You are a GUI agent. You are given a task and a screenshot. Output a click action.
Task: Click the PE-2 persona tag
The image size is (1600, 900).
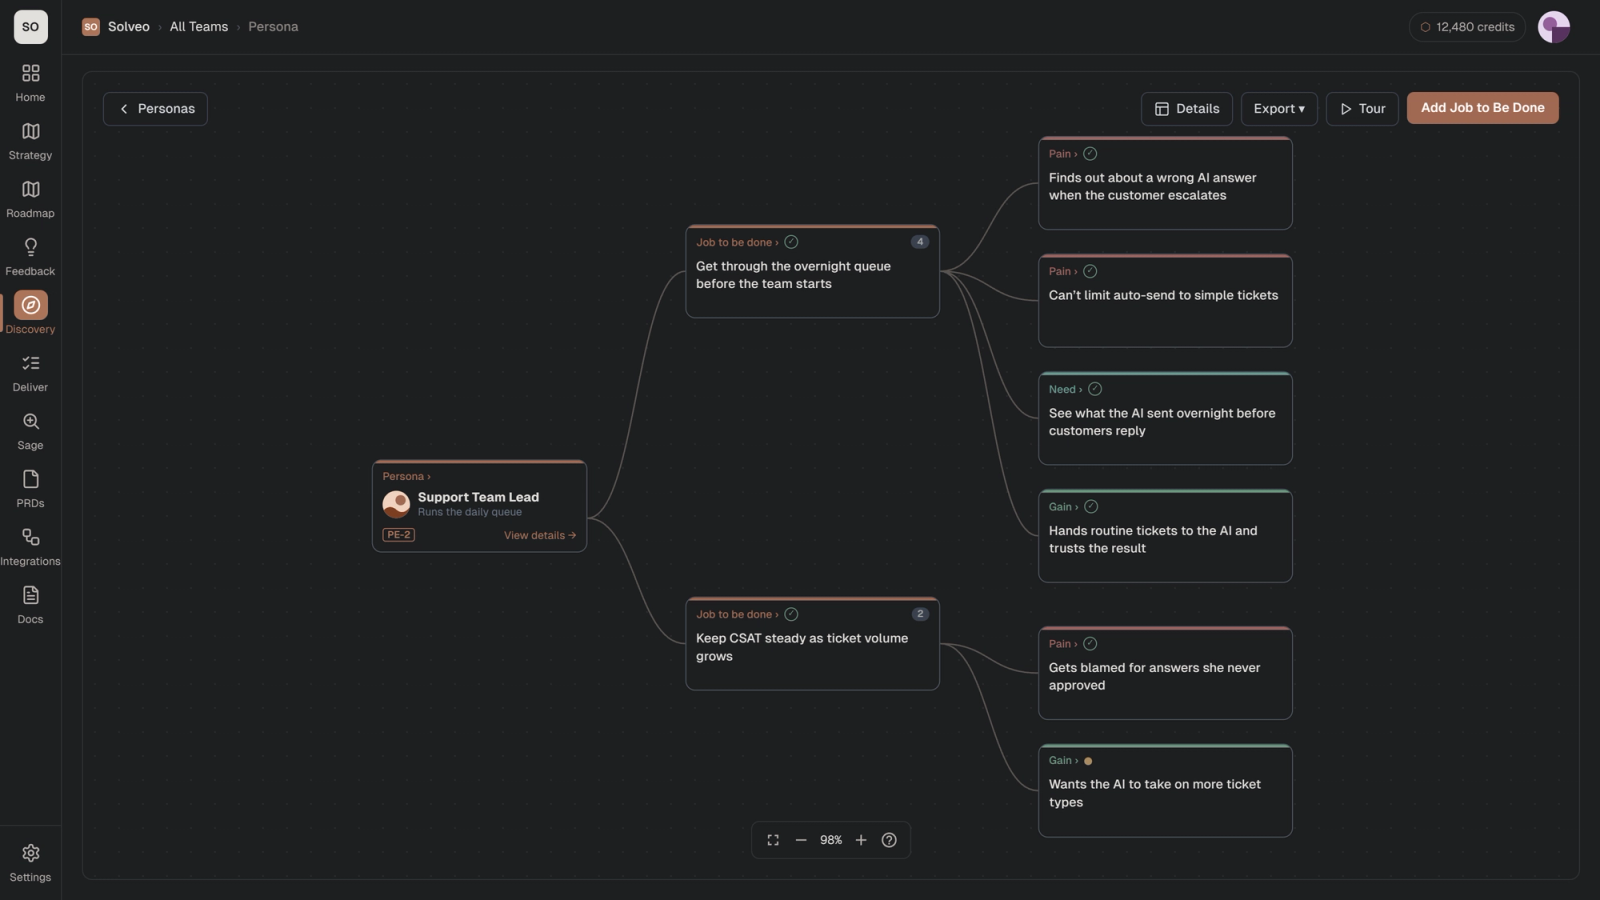click(399, 535)
